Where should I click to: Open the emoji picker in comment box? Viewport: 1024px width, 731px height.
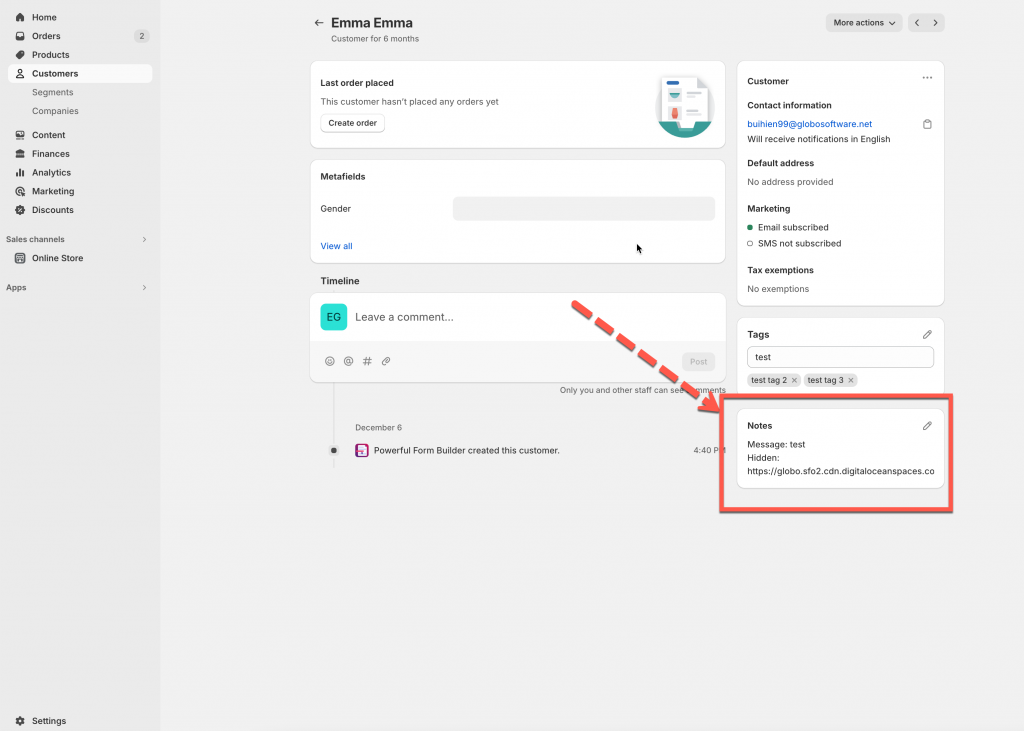pyautogui.click(x=330, y=361)
